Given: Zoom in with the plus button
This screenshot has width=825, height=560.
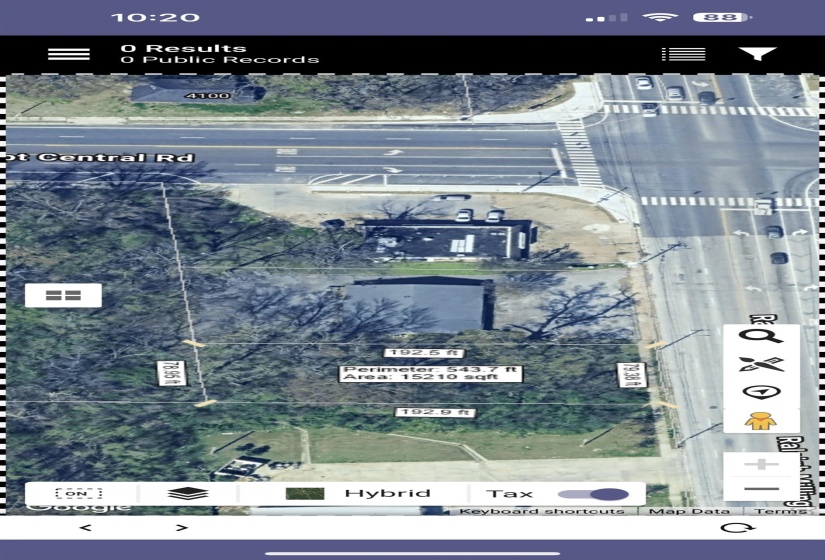Looking at the screenshot, I should (761, 464).
